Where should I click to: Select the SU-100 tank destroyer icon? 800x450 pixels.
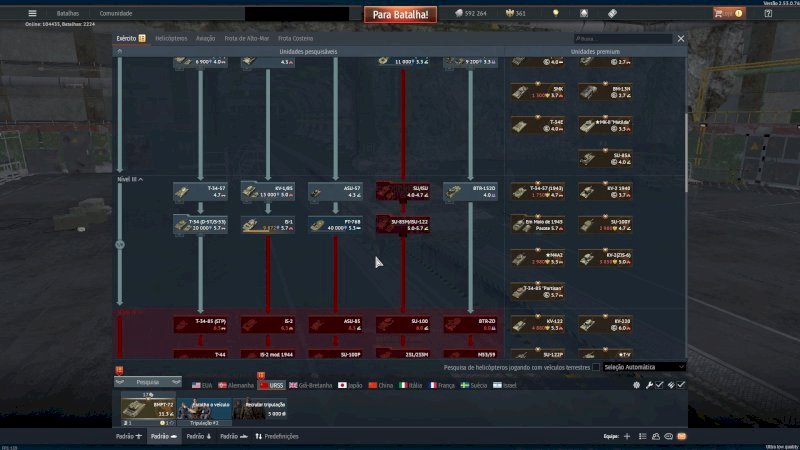point(402,323)
